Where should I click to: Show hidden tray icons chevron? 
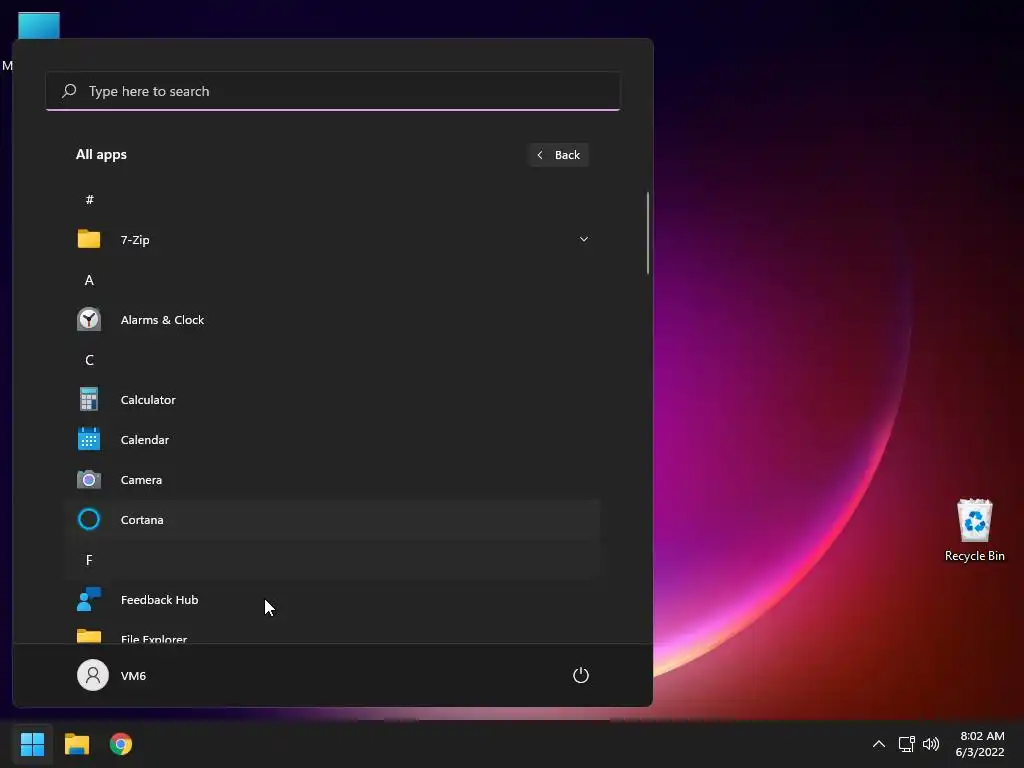[879, 743]
